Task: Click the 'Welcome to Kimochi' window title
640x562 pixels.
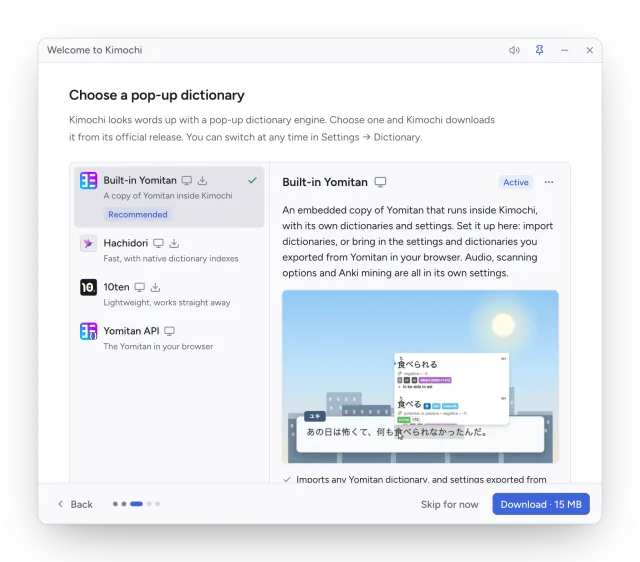Action: coord(95,50)
